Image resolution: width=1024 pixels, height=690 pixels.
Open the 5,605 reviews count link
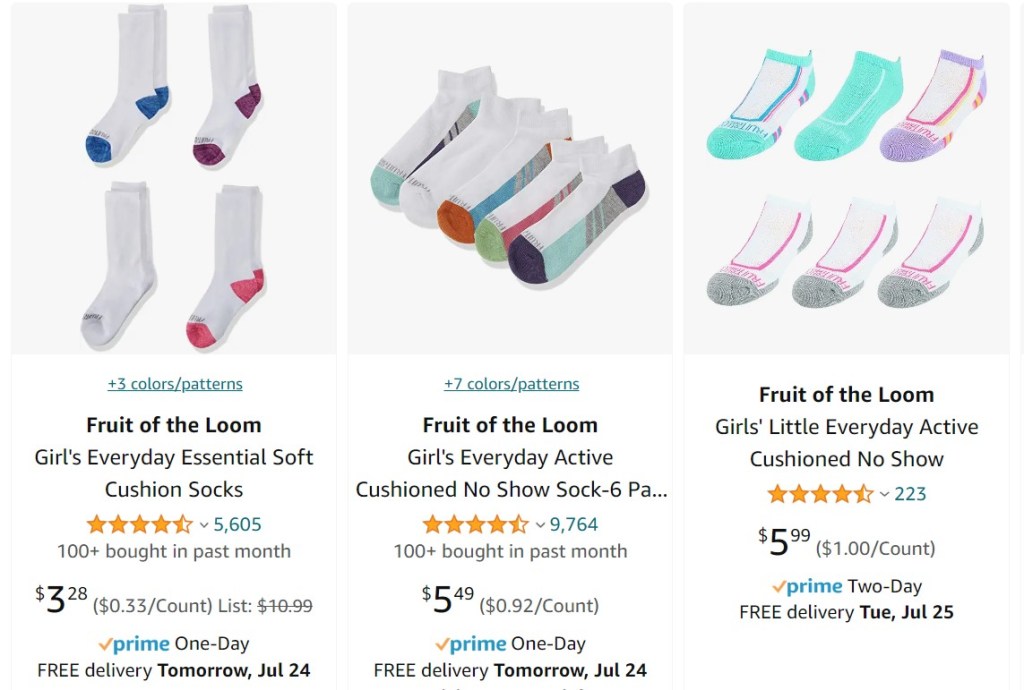coord(238,524)
